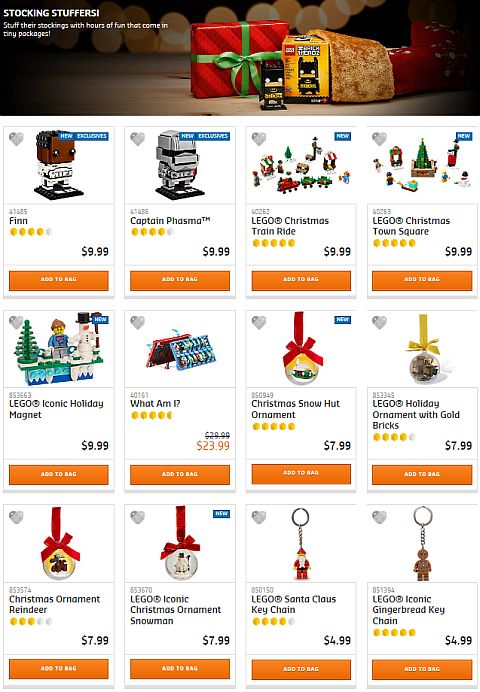Click wishlist heart on Snowman ornament
This screenshot has height=692, width=480.
(137, 517)
